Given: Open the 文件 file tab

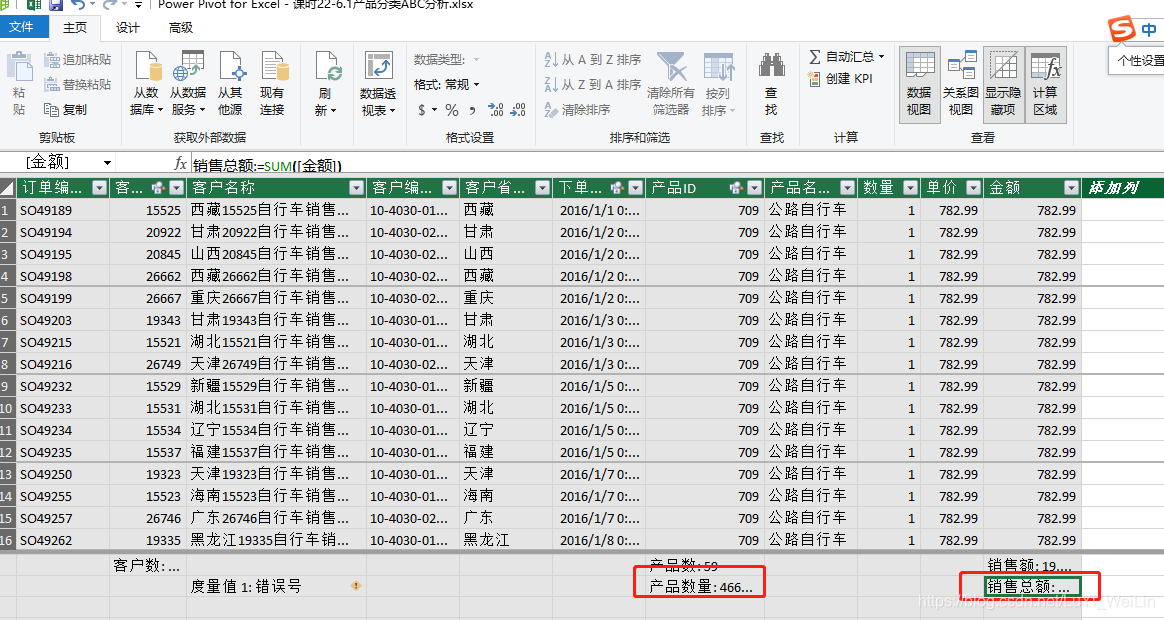Looking at the screenshot, I should click(24, 27).
